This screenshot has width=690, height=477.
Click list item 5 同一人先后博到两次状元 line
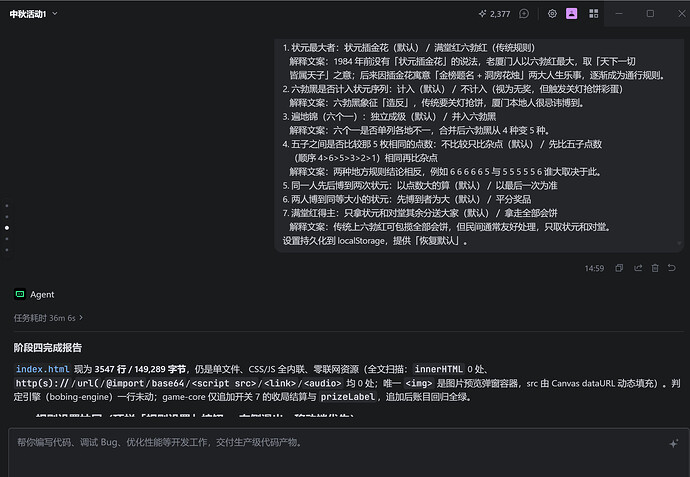420,185
